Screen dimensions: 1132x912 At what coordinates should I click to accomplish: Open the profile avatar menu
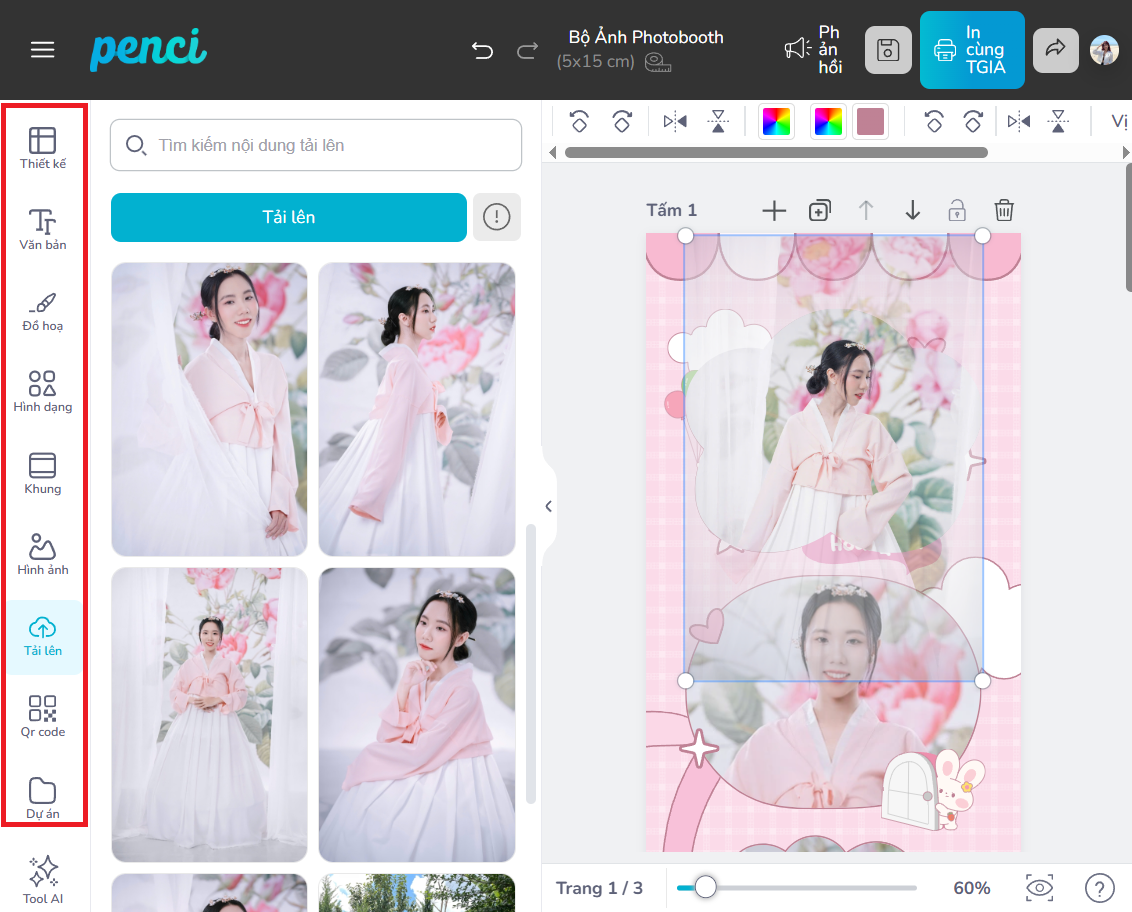tap(1104, 50)
